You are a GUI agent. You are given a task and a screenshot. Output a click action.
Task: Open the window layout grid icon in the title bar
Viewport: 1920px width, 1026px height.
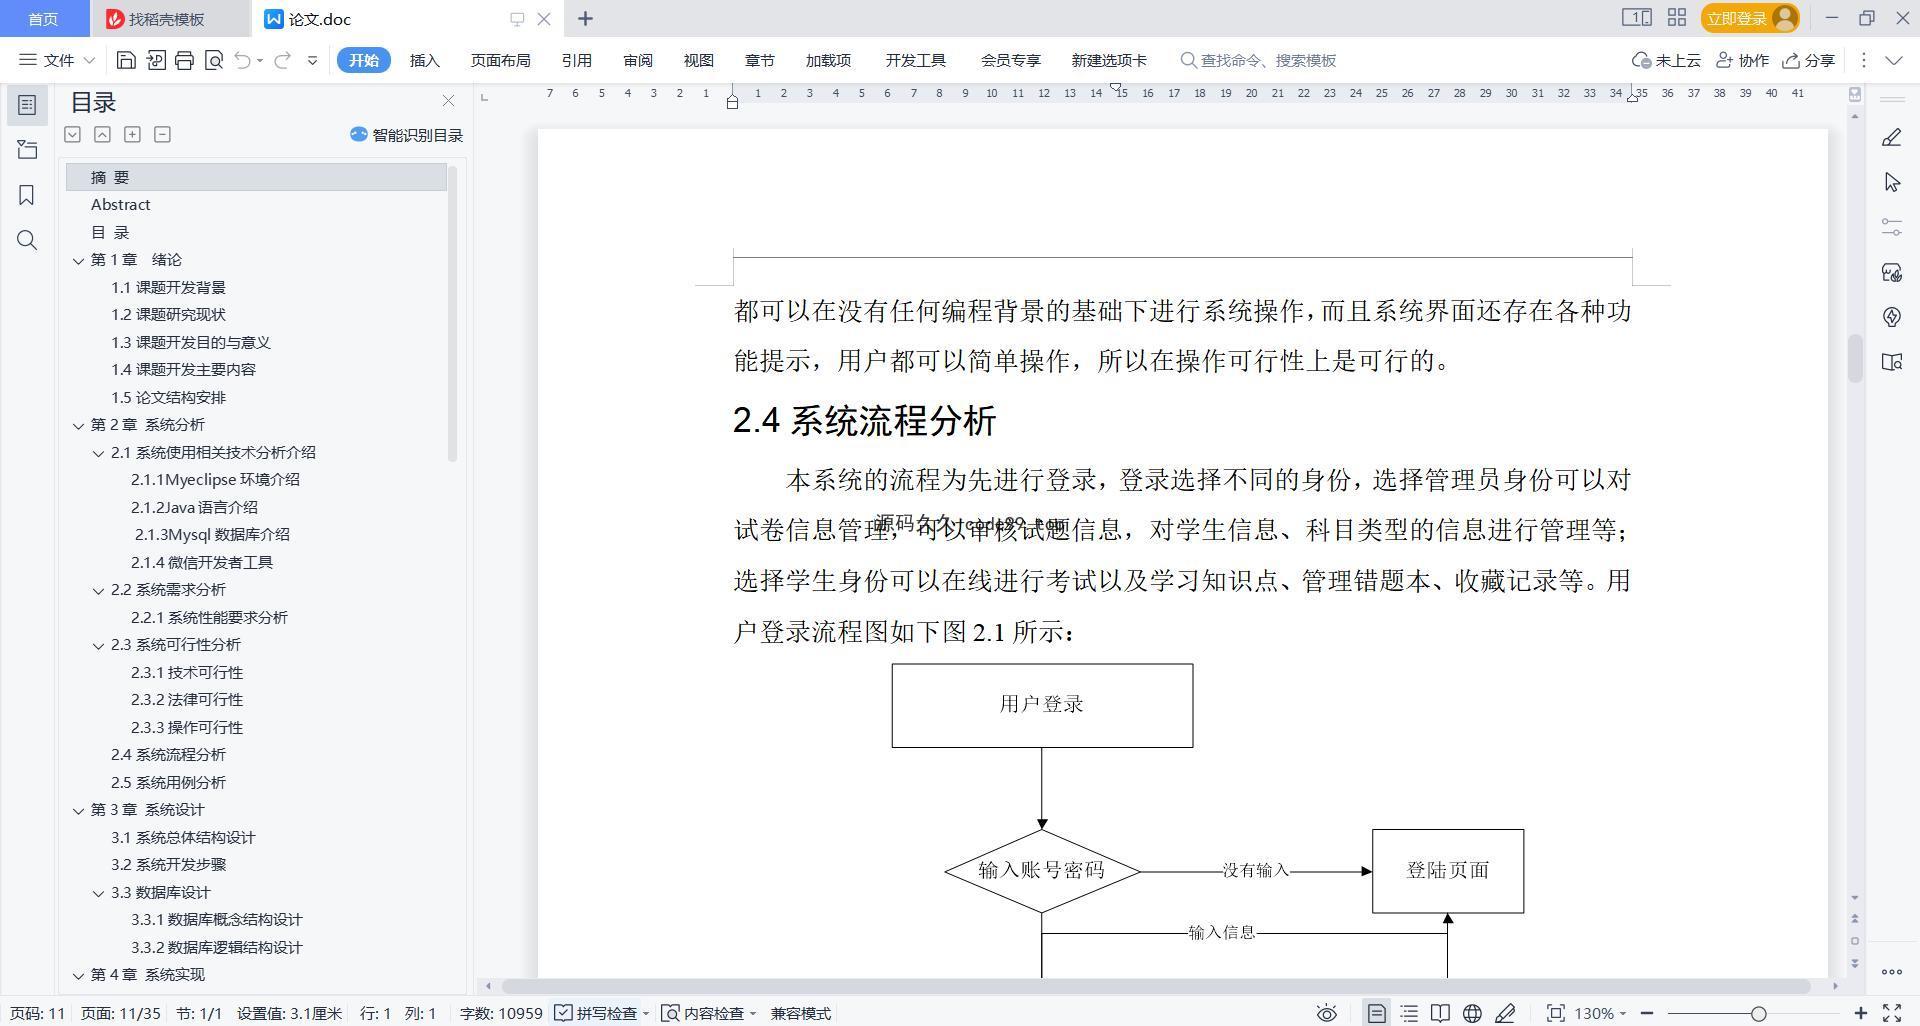[x=1677, y=18]
